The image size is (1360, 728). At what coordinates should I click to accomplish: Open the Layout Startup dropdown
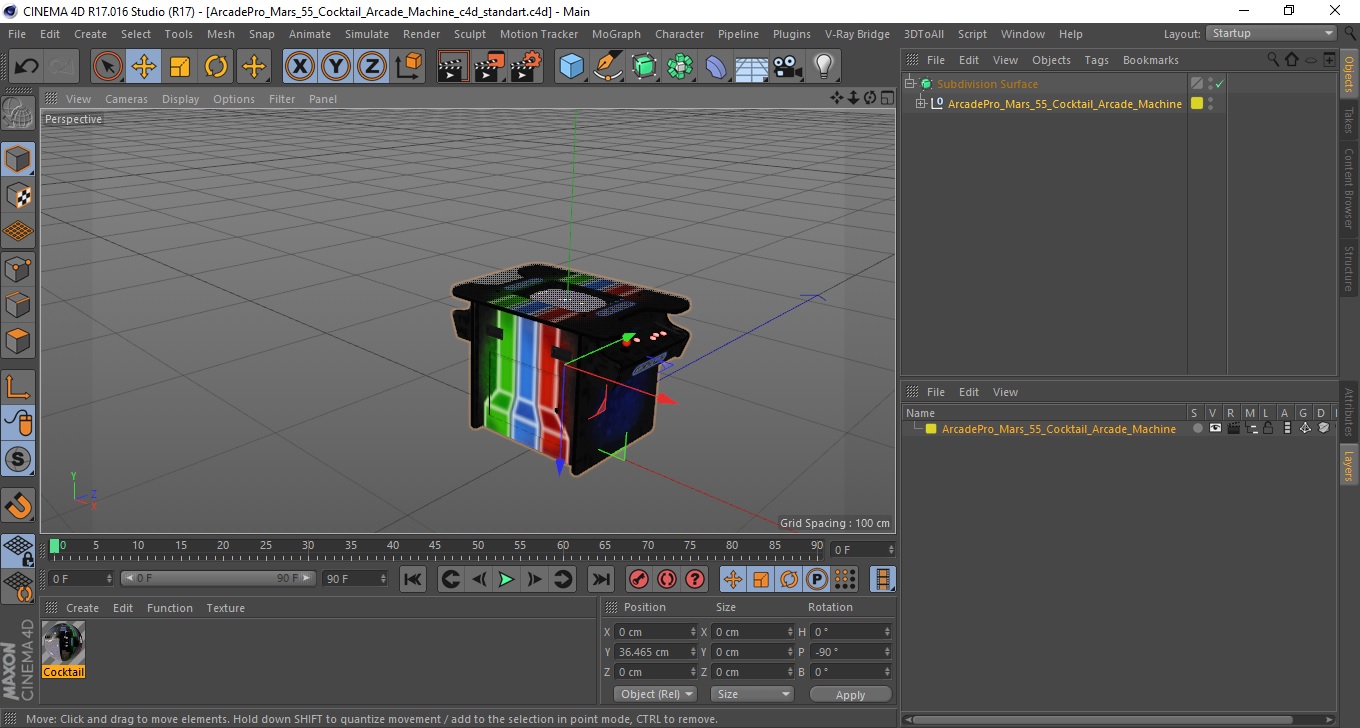[1271, 33]
